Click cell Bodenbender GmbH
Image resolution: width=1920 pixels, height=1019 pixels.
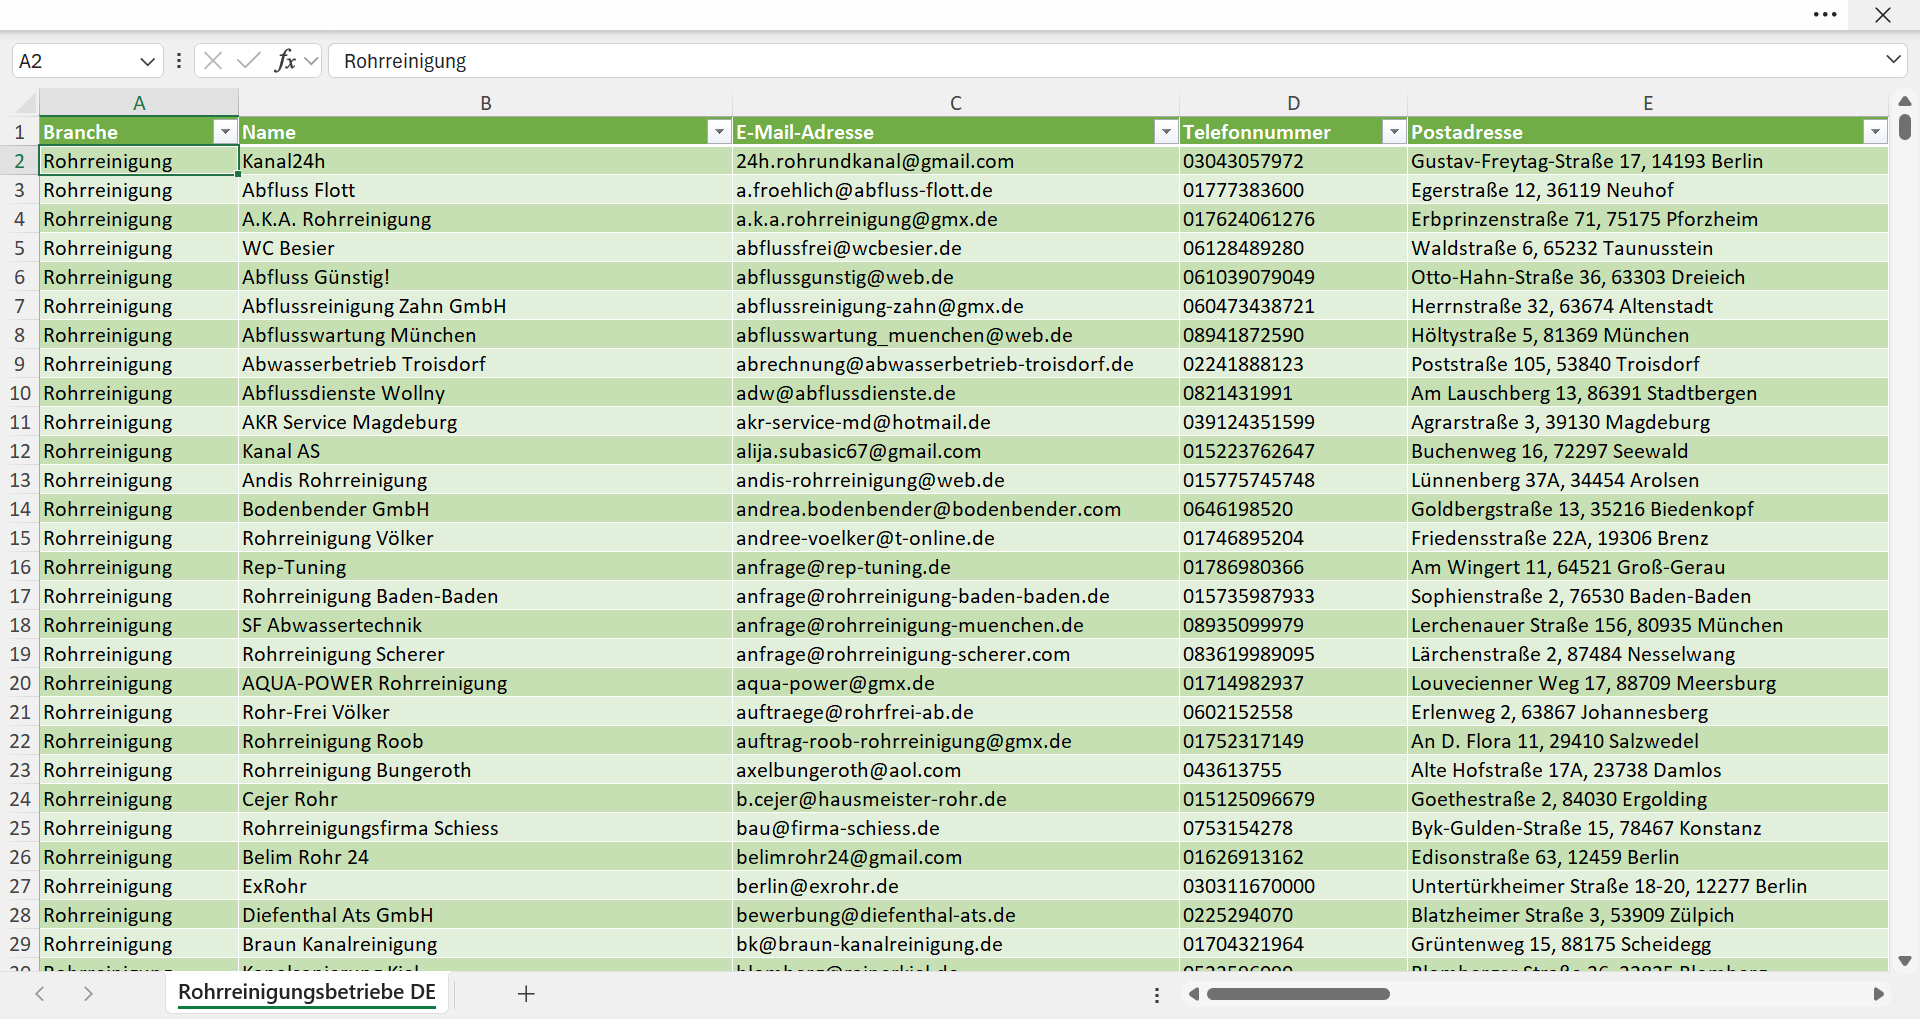[485, 509]
